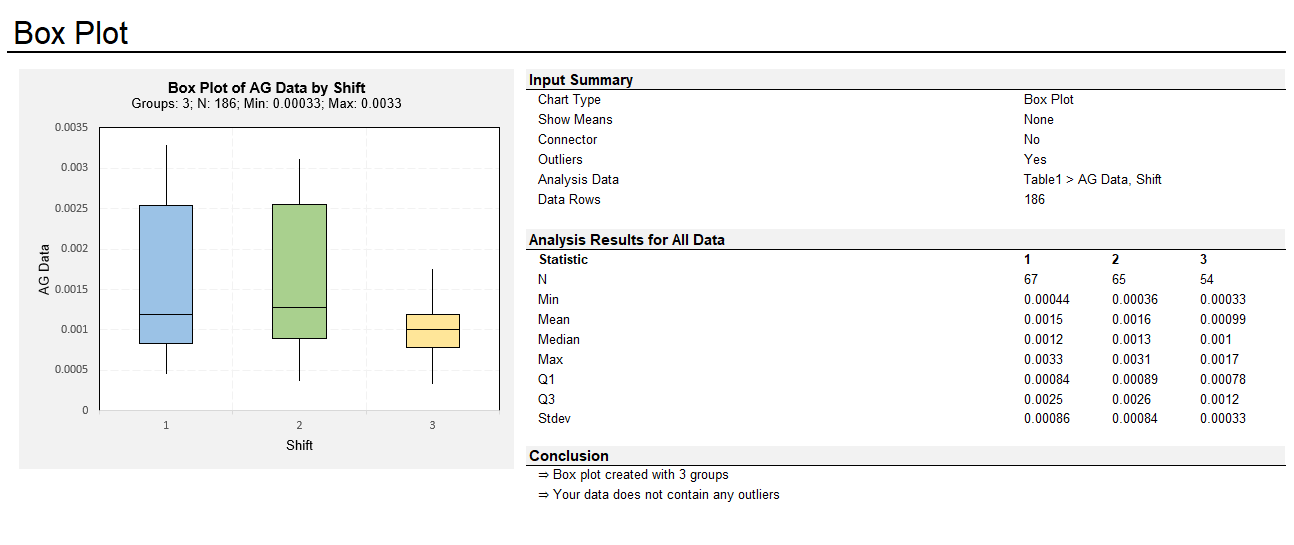Select the 'Show Means' row label
The image size is (1294, 545).
[x=575, y=120]
